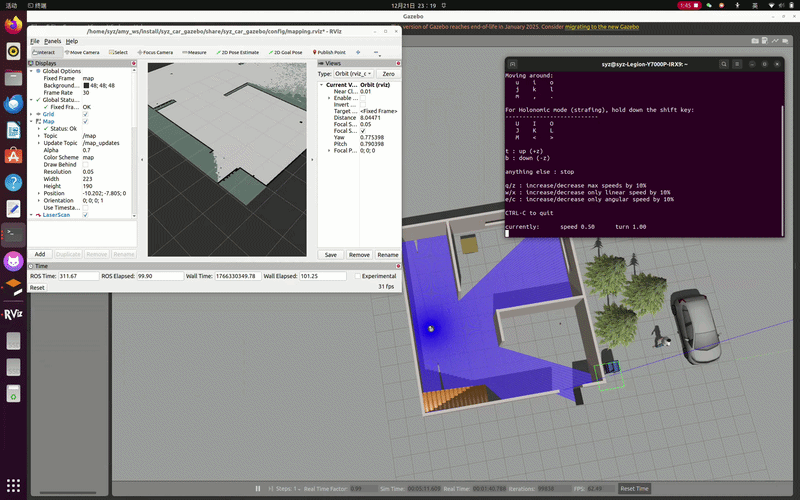
Task: Click the Save view button
Action: point(331,255)
